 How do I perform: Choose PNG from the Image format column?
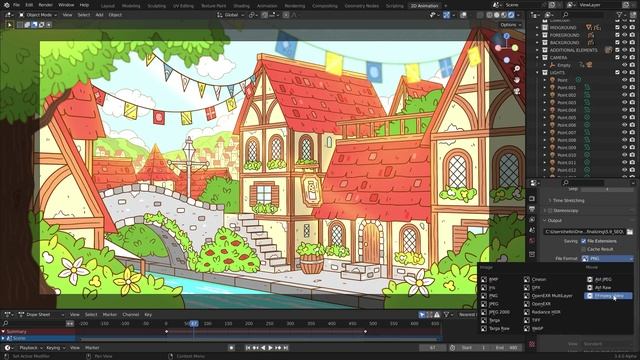click(x=493, y=296)
